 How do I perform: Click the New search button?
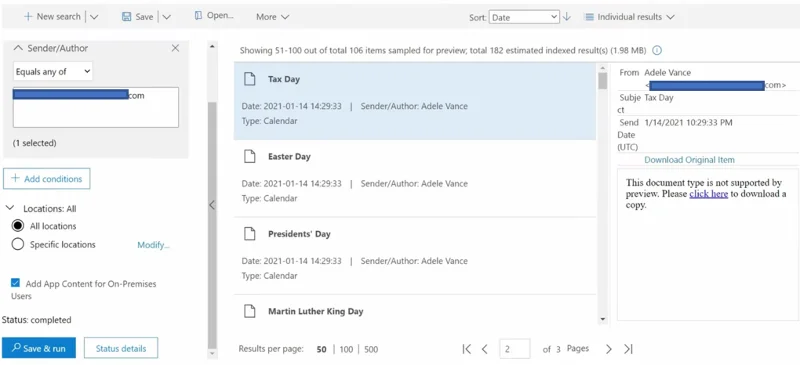click(x=52, y=17)
